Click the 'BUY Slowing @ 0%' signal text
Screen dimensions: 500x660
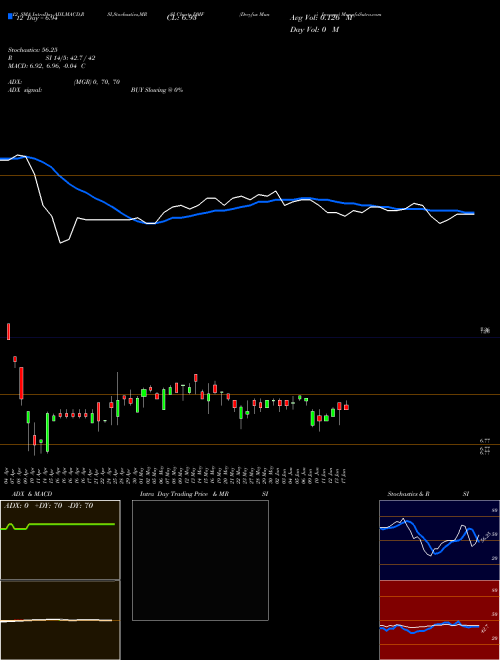click(x=157, y=90)
